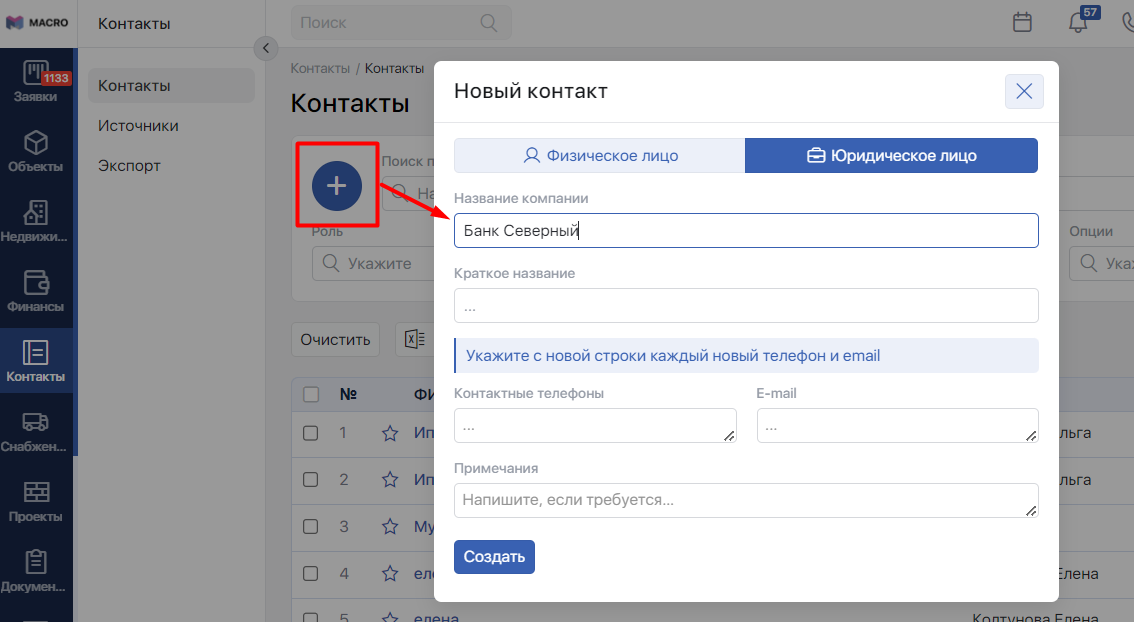Tick the checkbox for row 2
Image resolution: width=1134 pixels, height=622 pixels.
coord(311,480)
